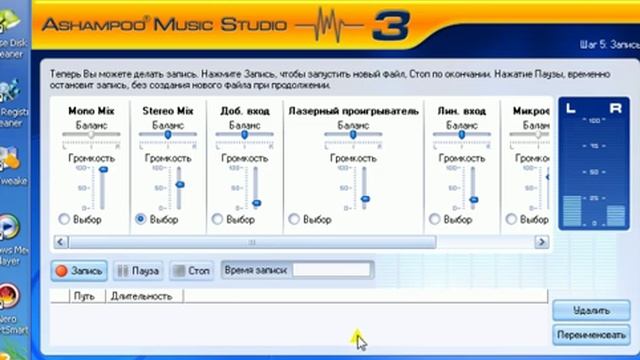Click the Доб. вход channel title
The width and height of the screenshot is (640, 360).
click(x=245, y=111)
